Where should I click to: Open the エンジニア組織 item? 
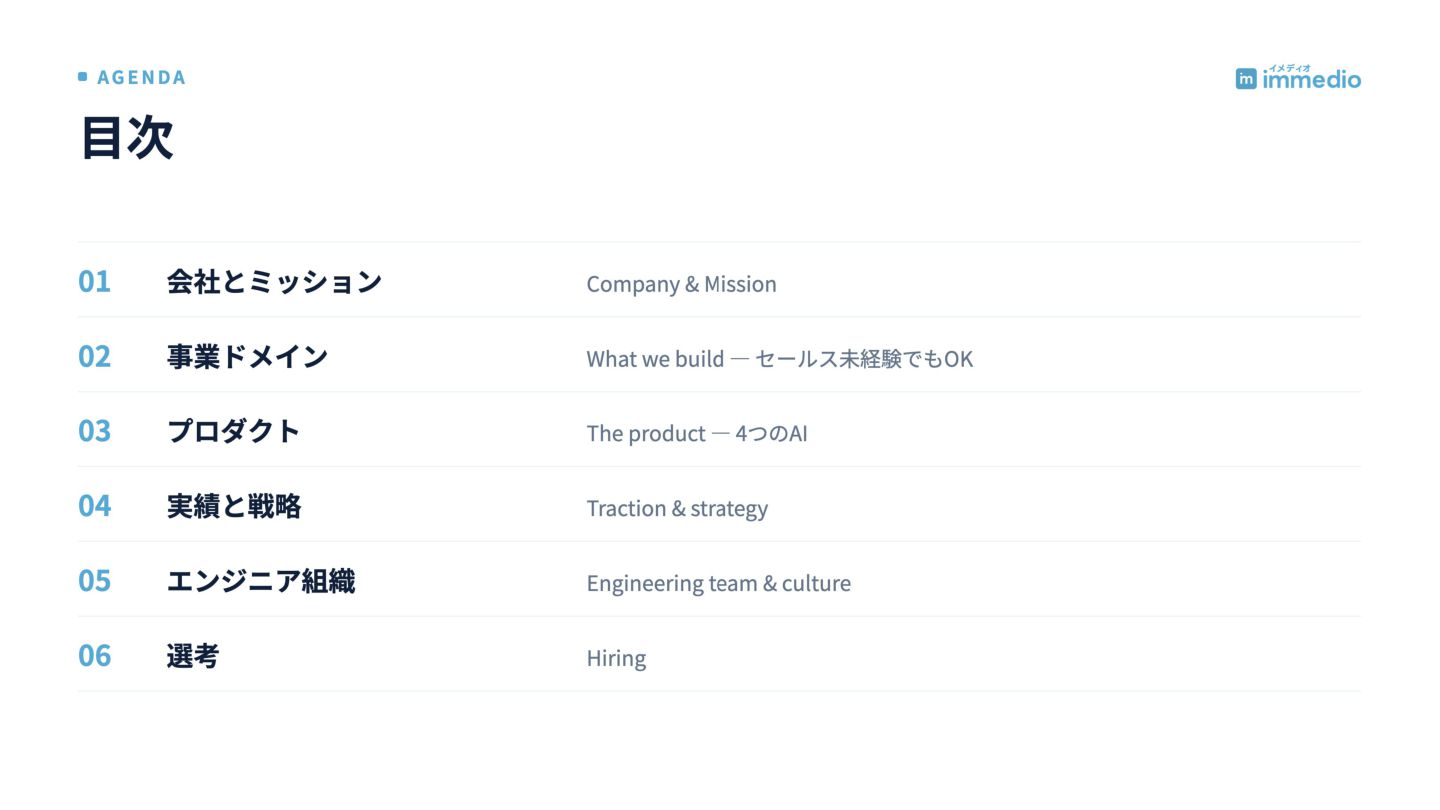(260, 582)
